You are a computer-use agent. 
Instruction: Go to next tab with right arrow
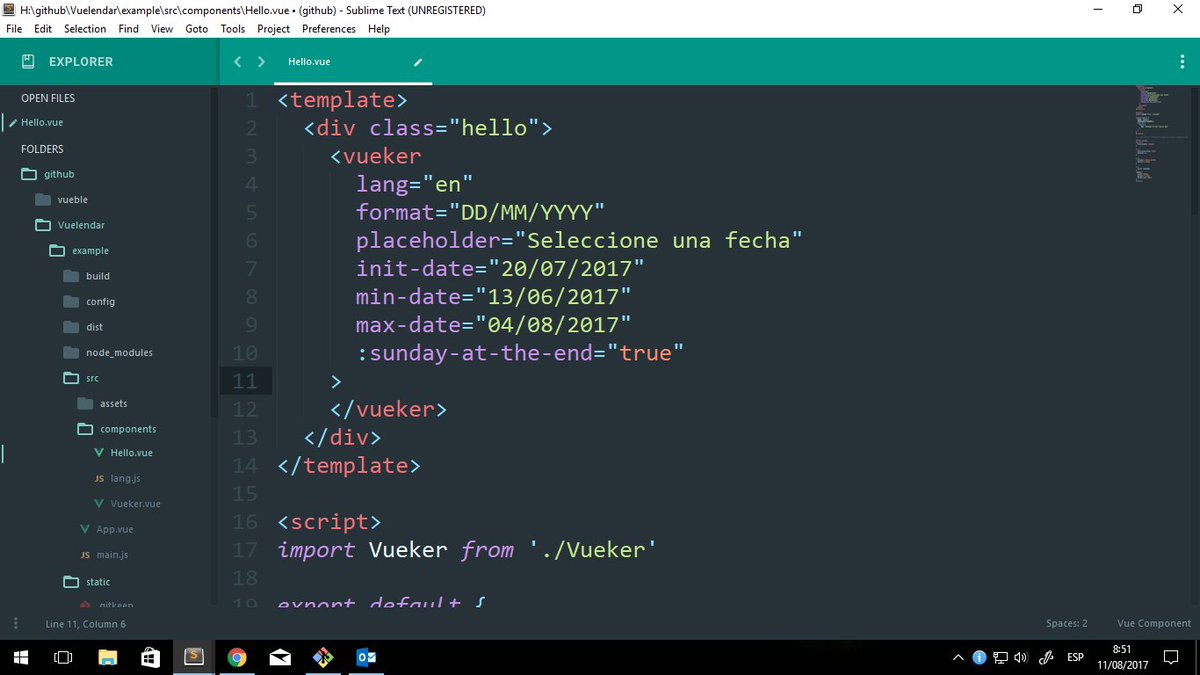click(x=262, y=62)
